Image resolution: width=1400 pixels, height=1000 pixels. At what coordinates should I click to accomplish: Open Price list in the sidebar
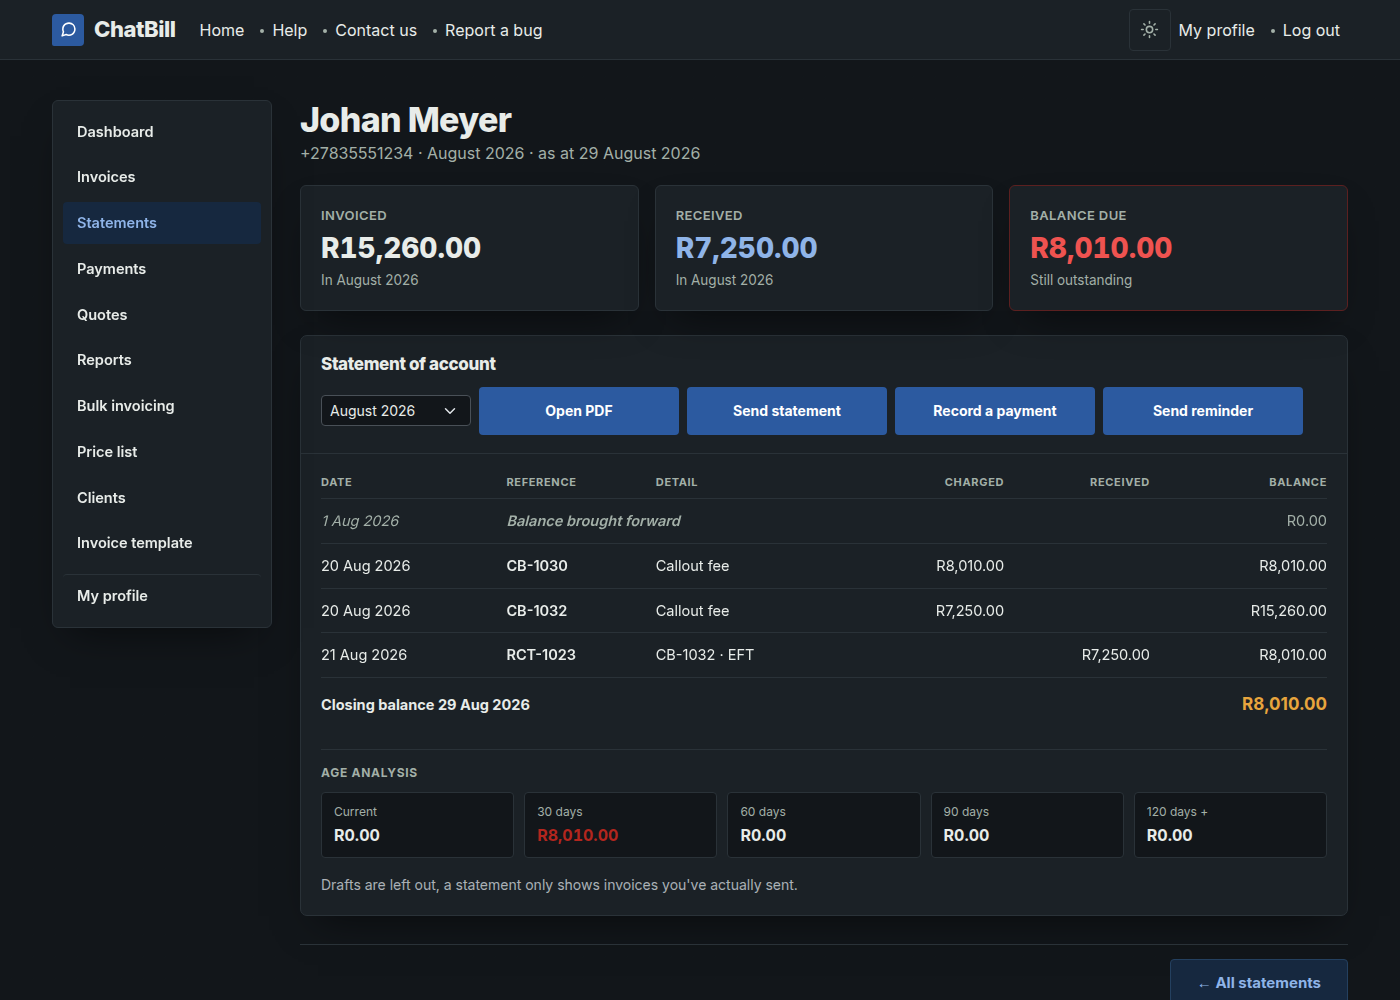[x=162, y=452]
